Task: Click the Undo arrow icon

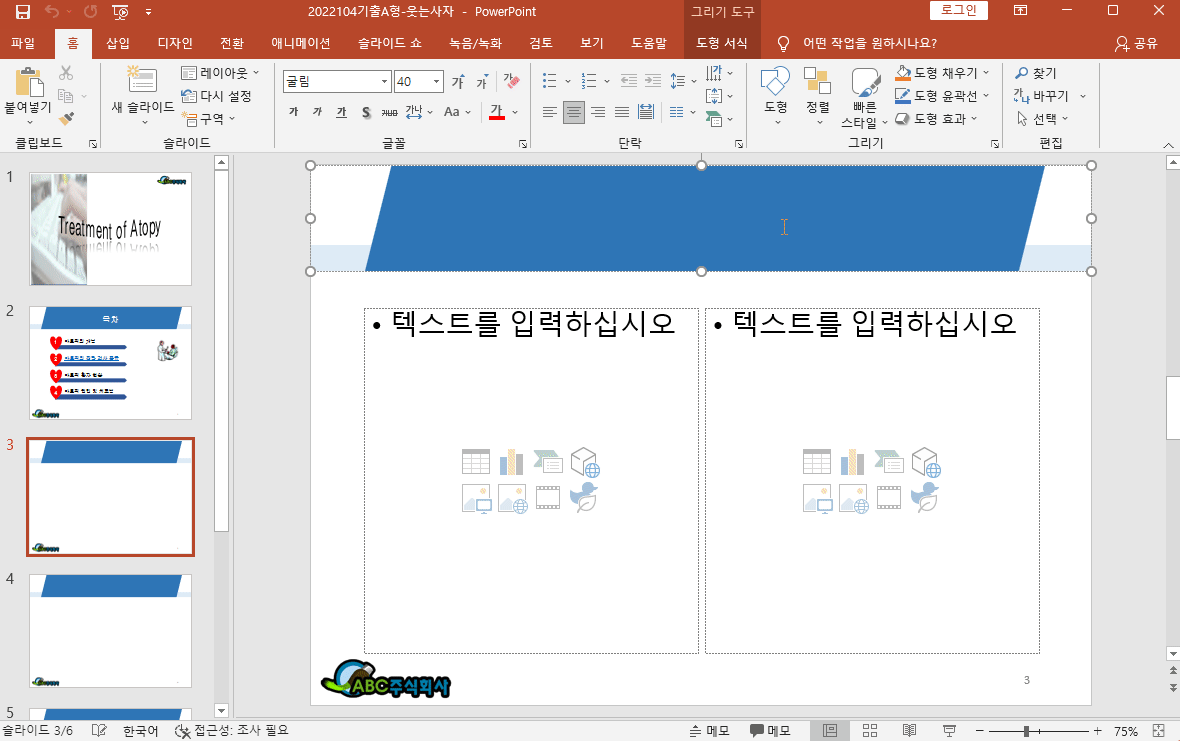Action: 52,11
